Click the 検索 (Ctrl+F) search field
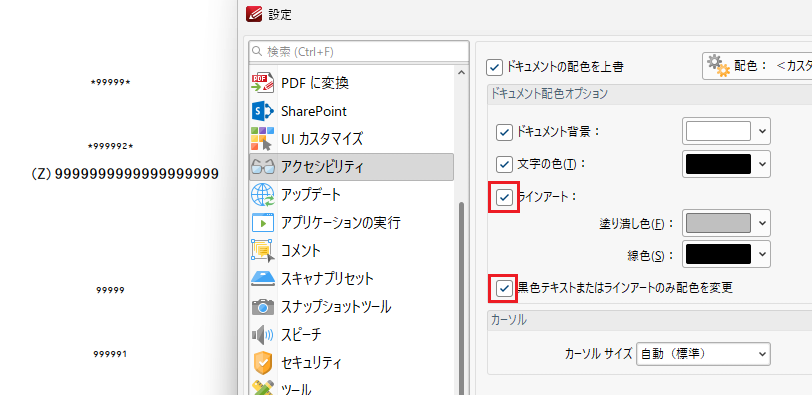The width and height of the screenshot is (812, 395). [359, 52]
